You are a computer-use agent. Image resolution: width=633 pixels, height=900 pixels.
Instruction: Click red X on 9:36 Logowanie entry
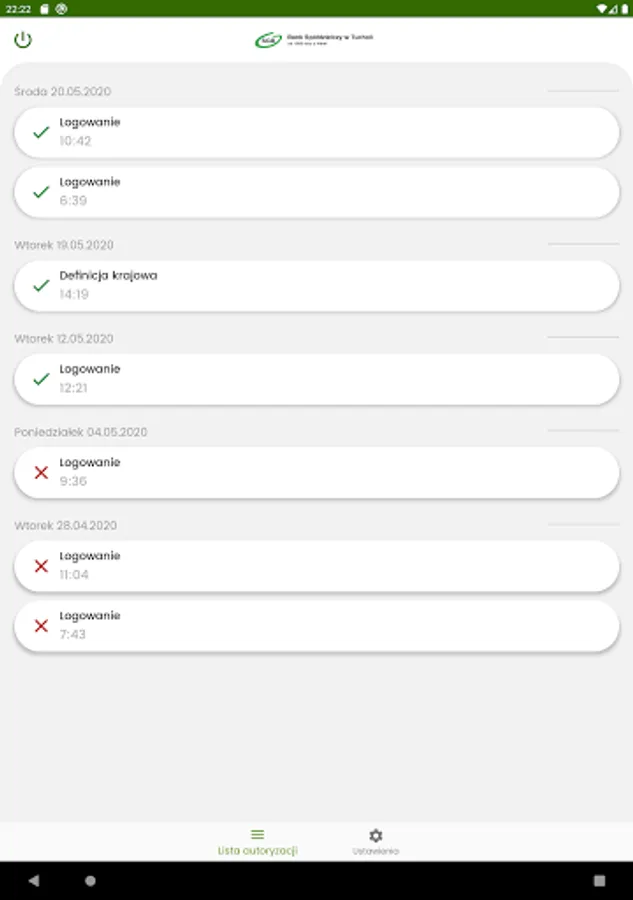pyautogui.click(x=41, y=472)
